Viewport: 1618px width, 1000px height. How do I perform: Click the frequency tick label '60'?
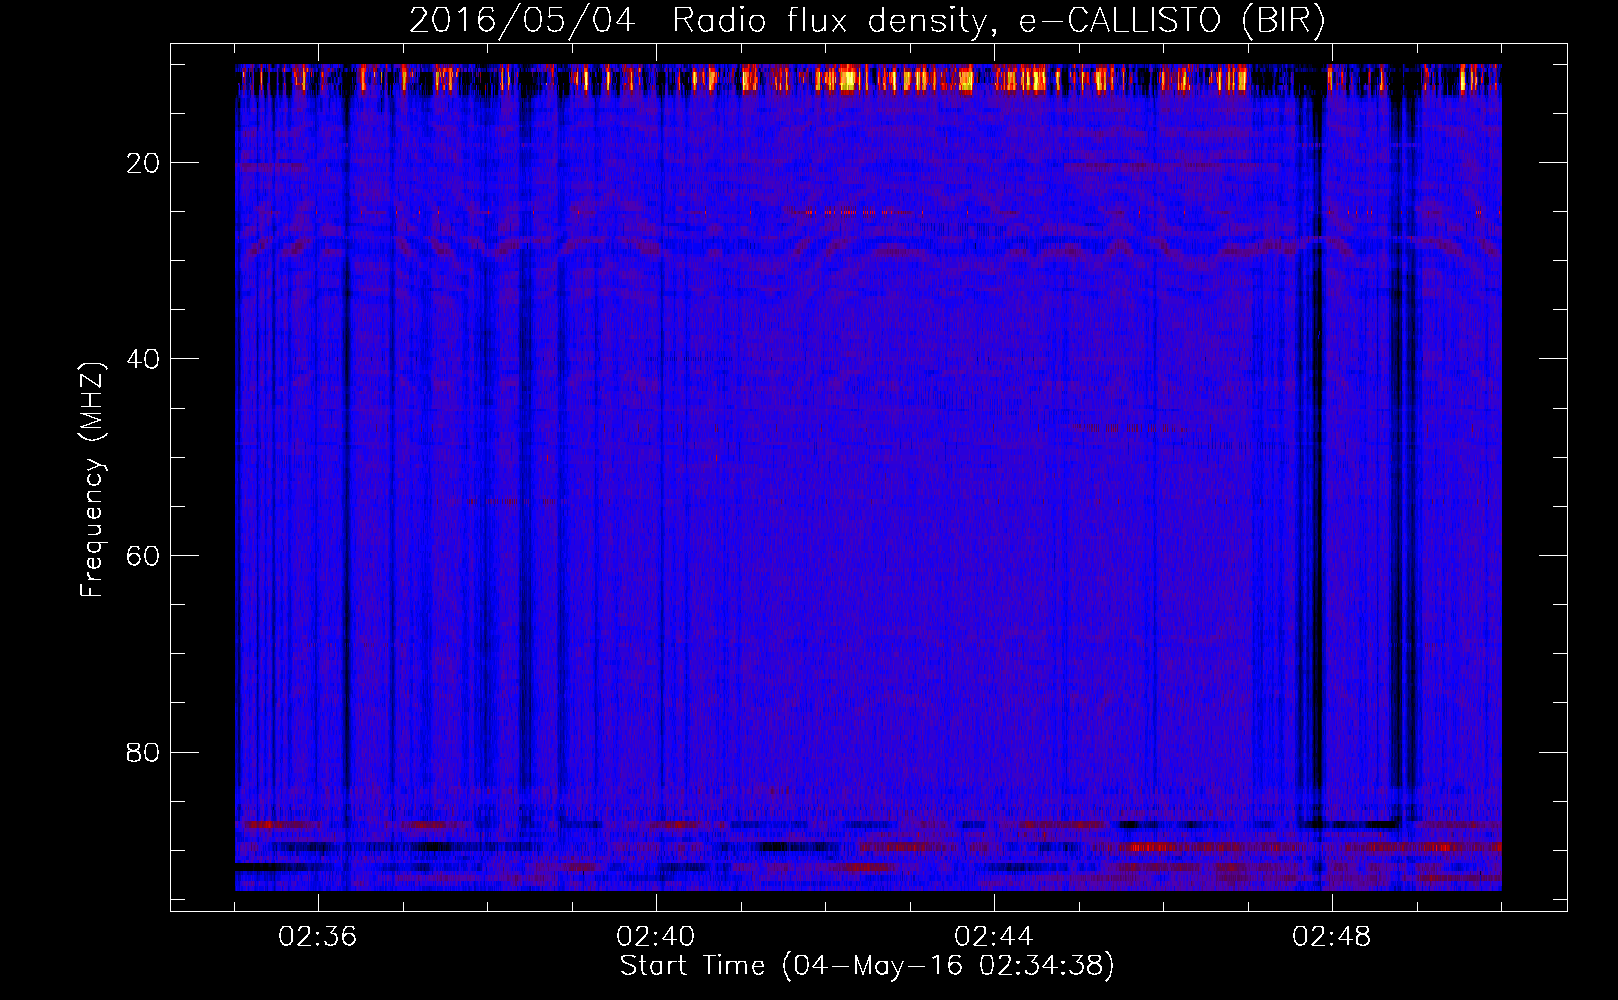point(143,556)
